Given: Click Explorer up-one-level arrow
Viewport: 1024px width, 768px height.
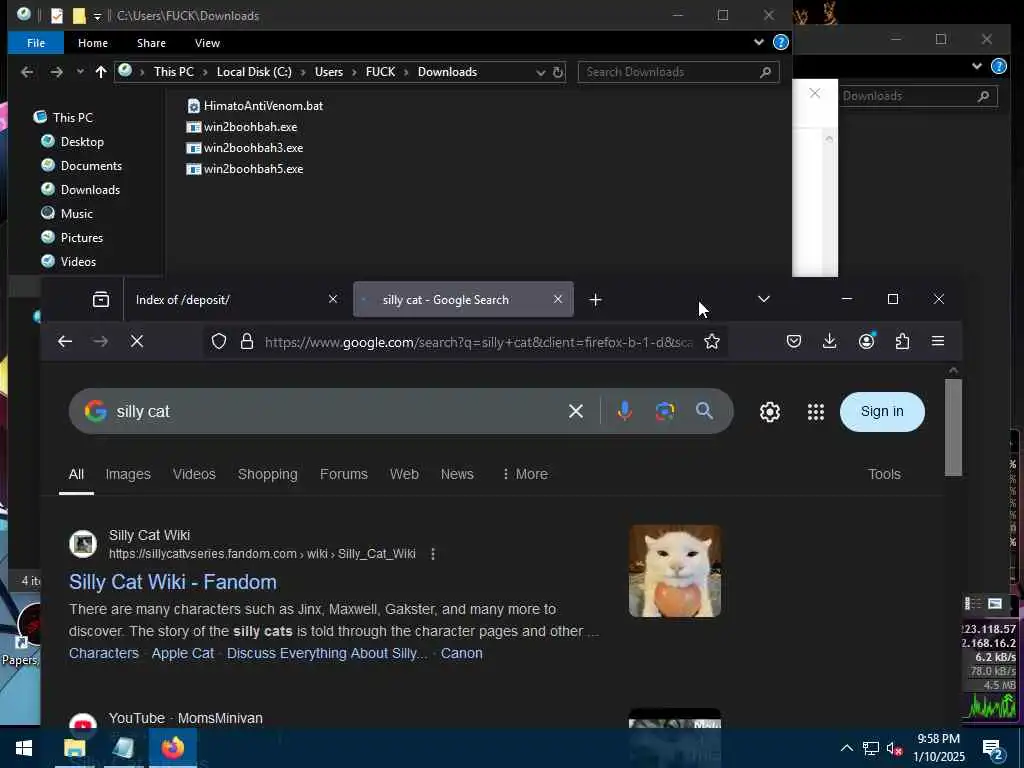Looking at the screenshot, I should pos(101,72).
